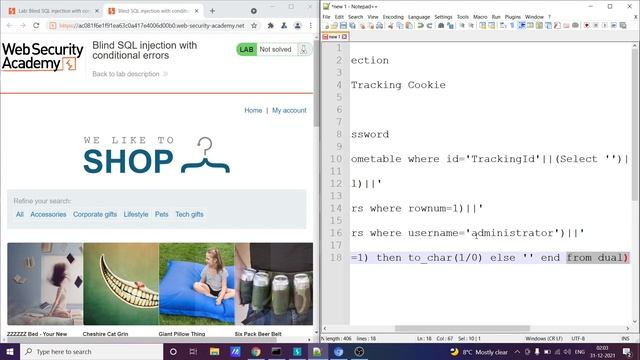Save the file with Notepad++ Save icon

click(343, 25)
